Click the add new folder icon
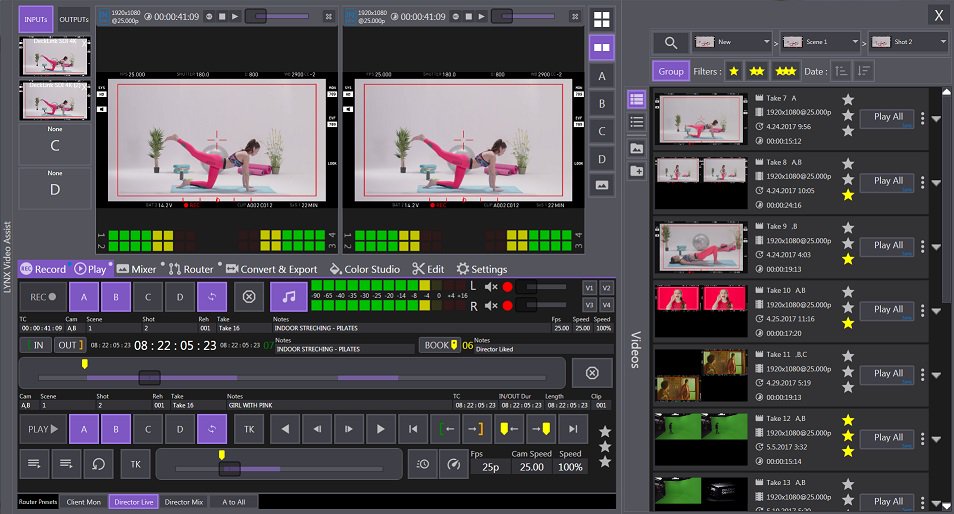Screen dimensions: 954x514 pos(636,172)
